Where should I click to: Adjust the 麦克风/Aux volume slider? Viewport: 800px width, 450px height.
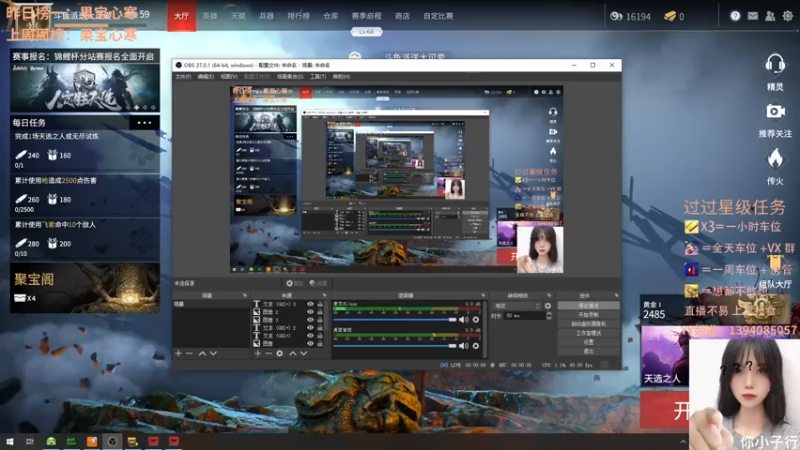[395, 320]
